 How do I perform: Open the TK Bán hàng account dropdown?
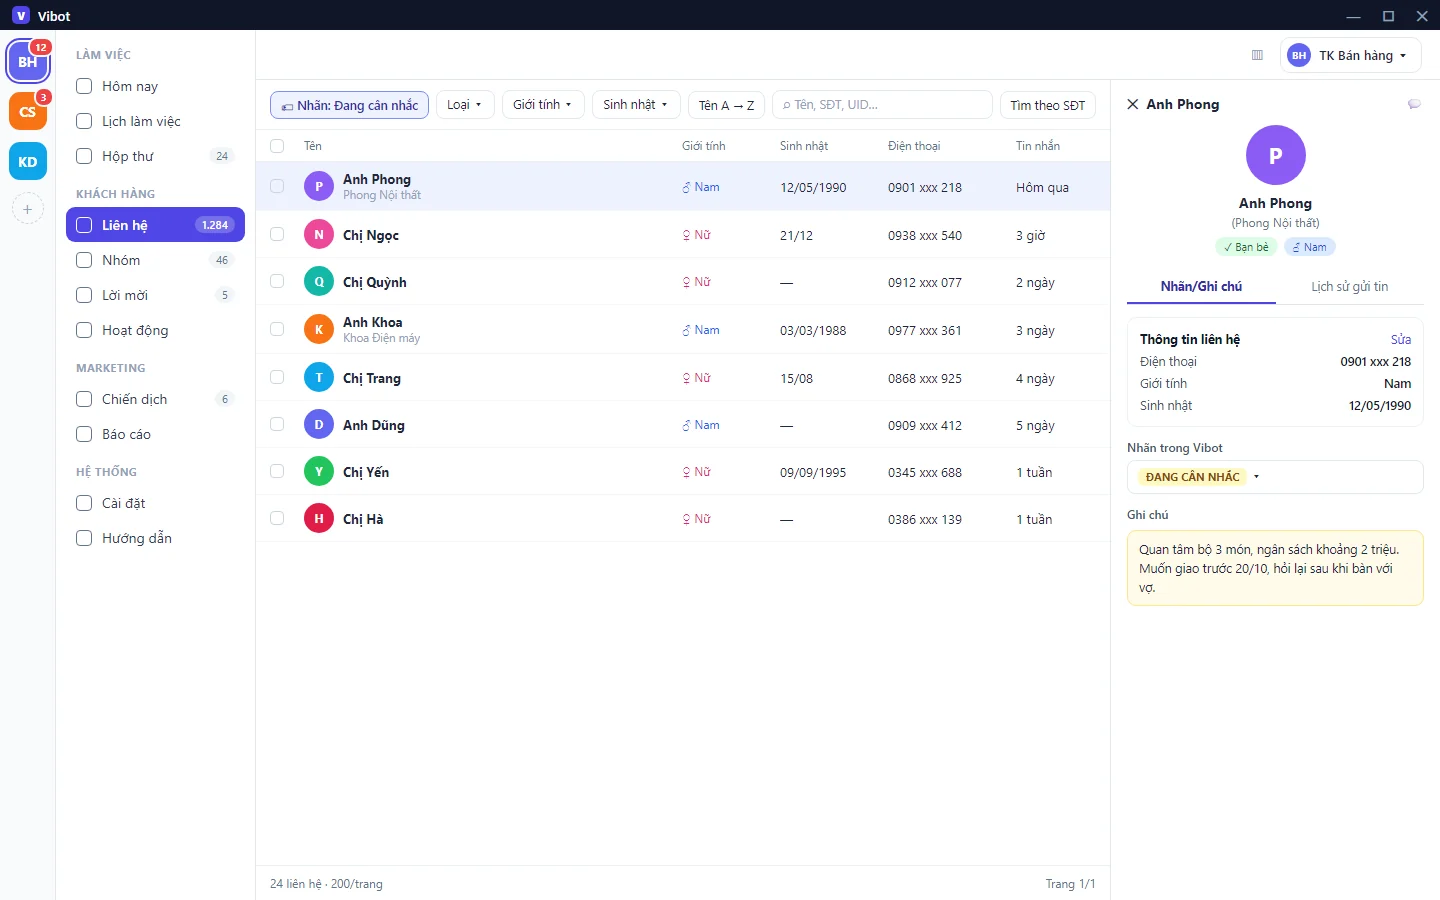1351,55
